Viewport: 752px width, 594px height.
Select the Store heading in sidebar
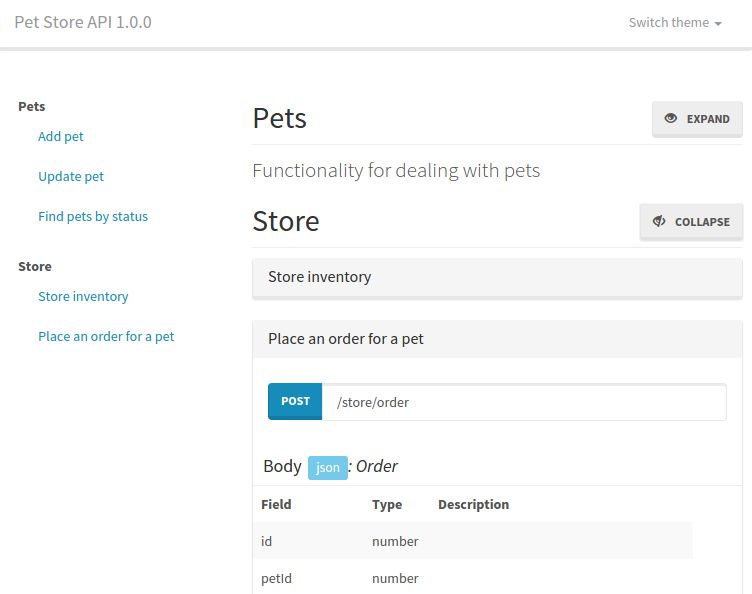tap(35, 267)
